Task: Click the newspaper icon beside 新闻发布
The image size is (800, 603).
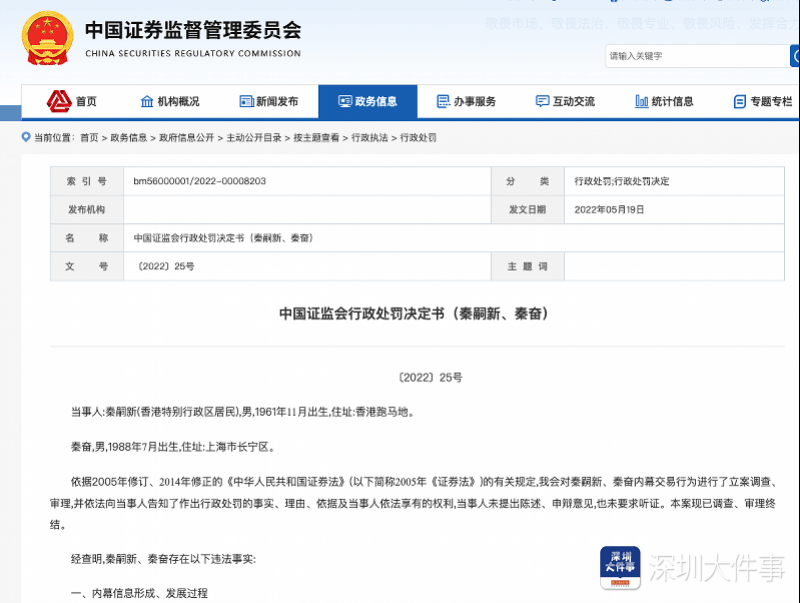Action: pyautogui.click(x=246, y=102)
